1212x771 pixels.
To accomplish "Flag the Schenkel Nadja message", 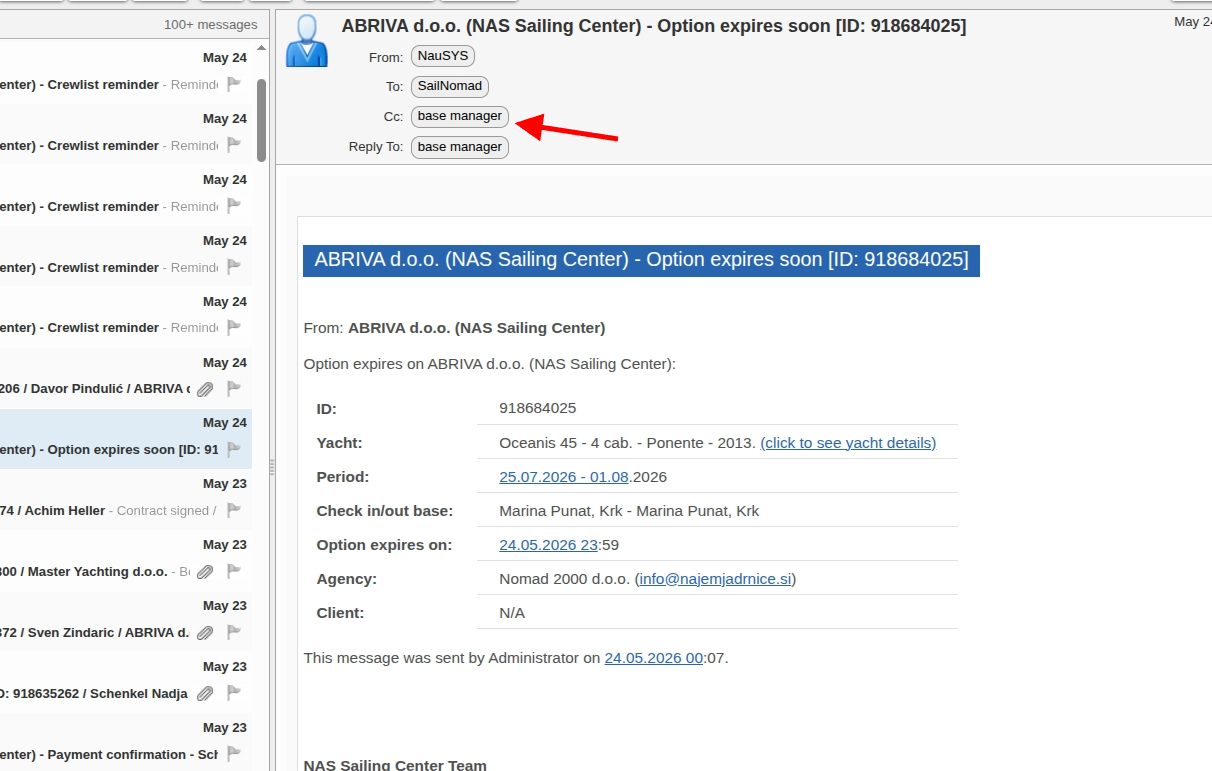I will [x=234, y=693].
